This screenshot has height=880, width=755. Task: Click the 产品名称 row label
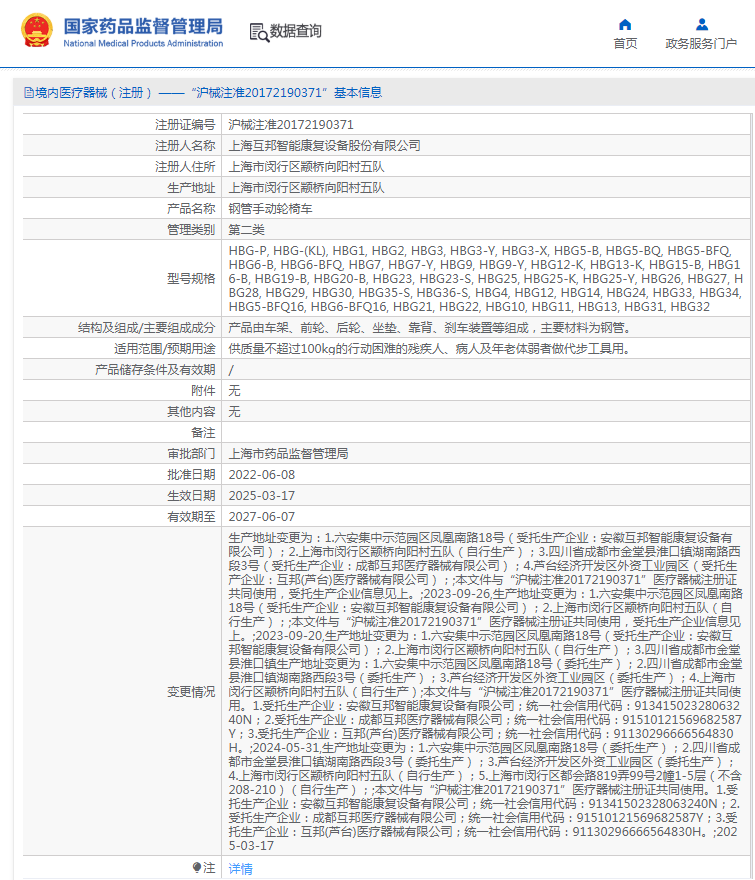191,209
